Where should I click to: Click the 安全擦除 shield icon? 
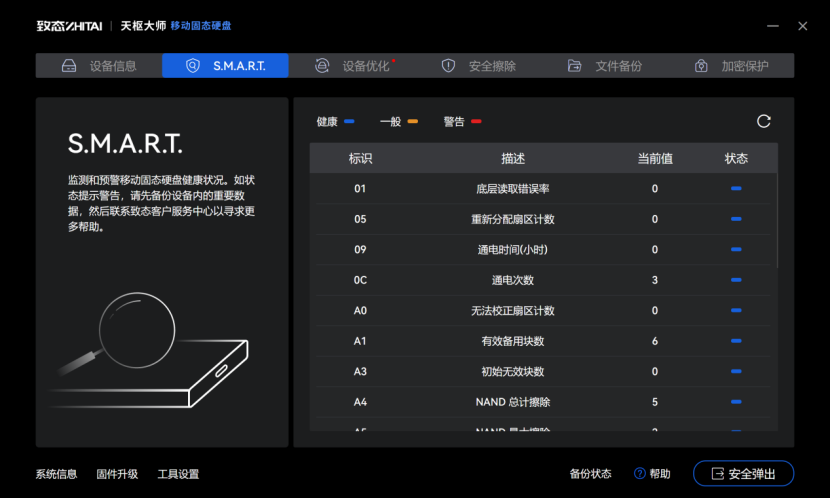tap(448, 66)
